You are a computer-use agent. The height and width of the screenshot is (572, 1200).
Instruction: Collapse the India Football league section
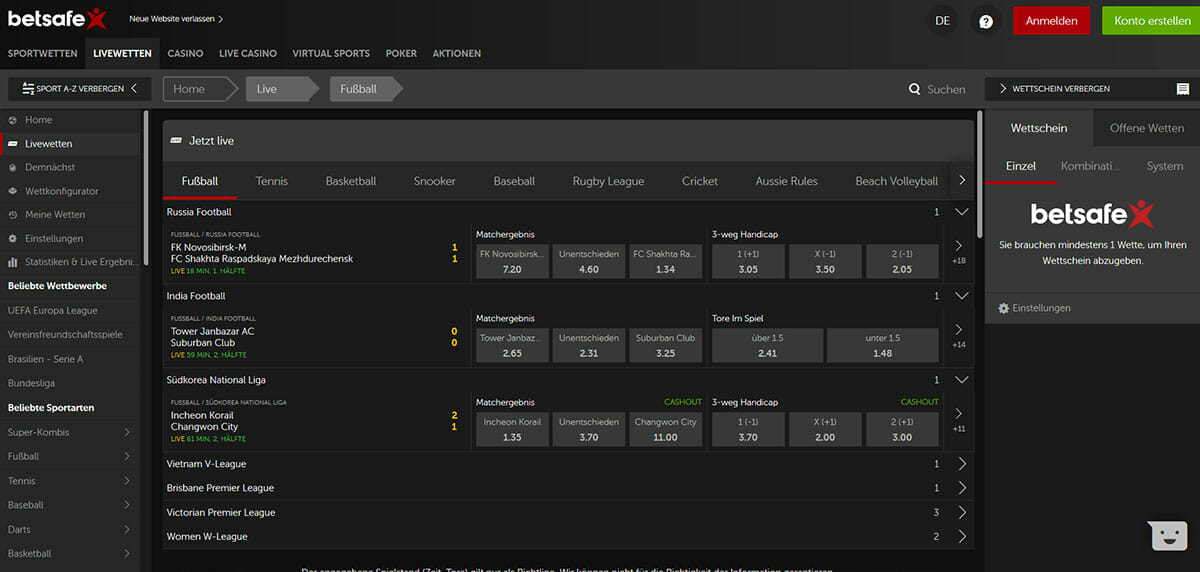962,296
